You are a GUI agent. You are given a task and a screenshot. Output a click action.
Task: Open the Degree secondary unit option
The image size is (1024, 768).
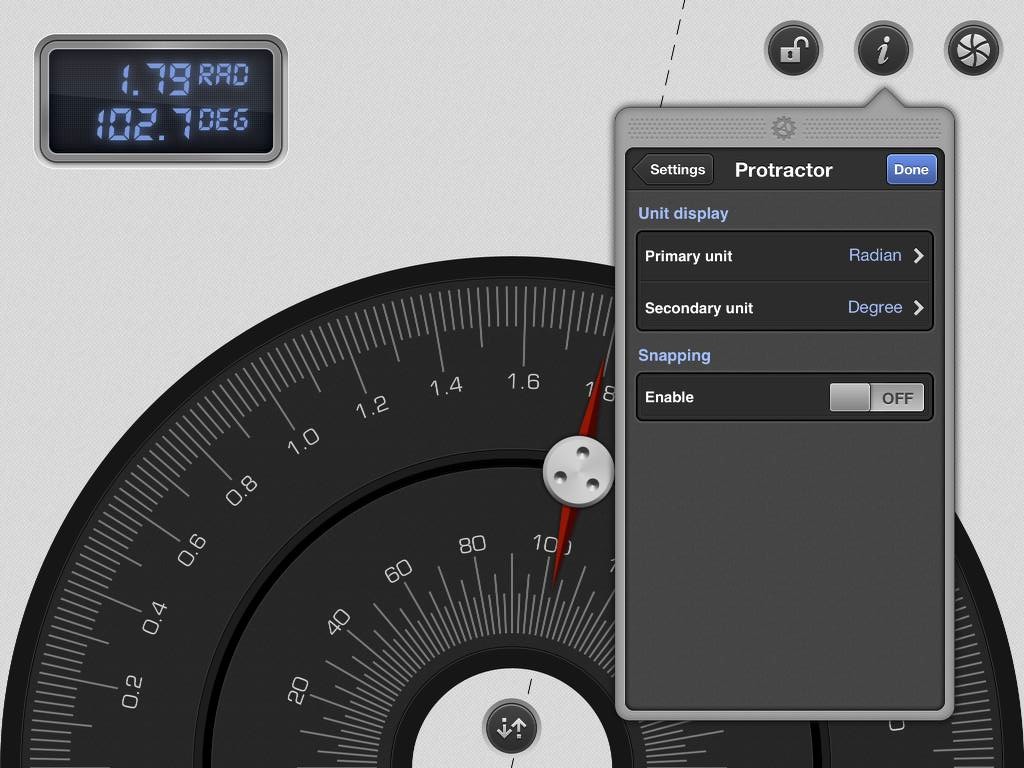coord(874,308)
